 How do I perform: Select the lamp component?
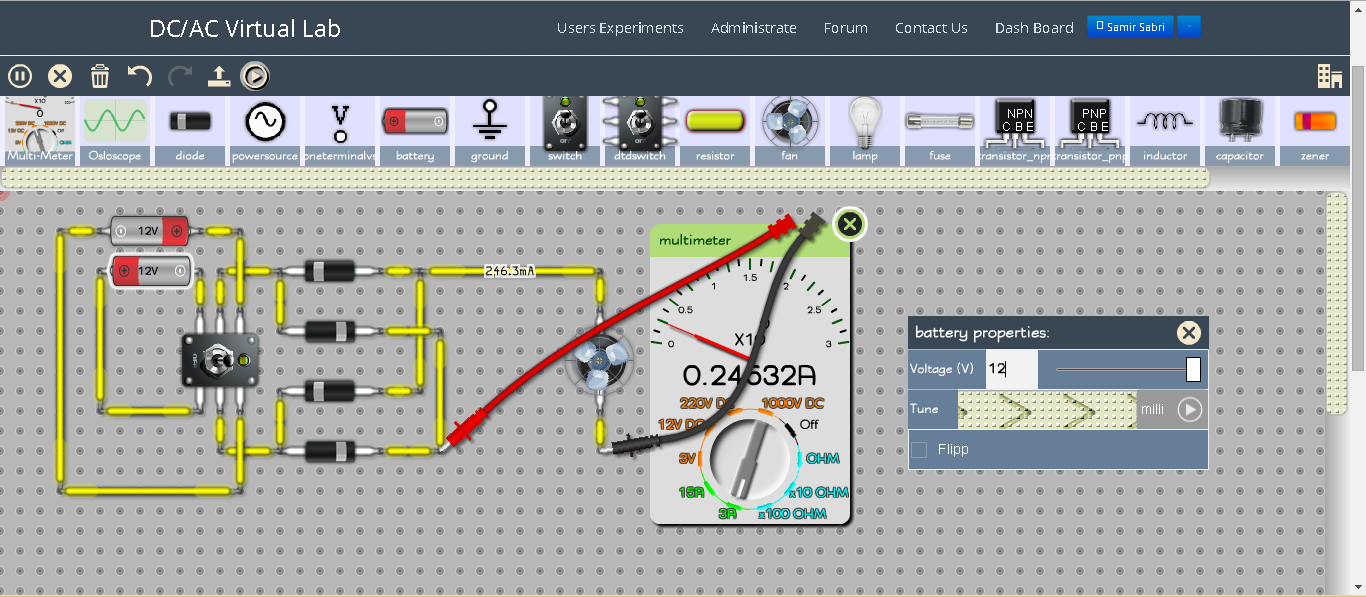tap(865, 130)
